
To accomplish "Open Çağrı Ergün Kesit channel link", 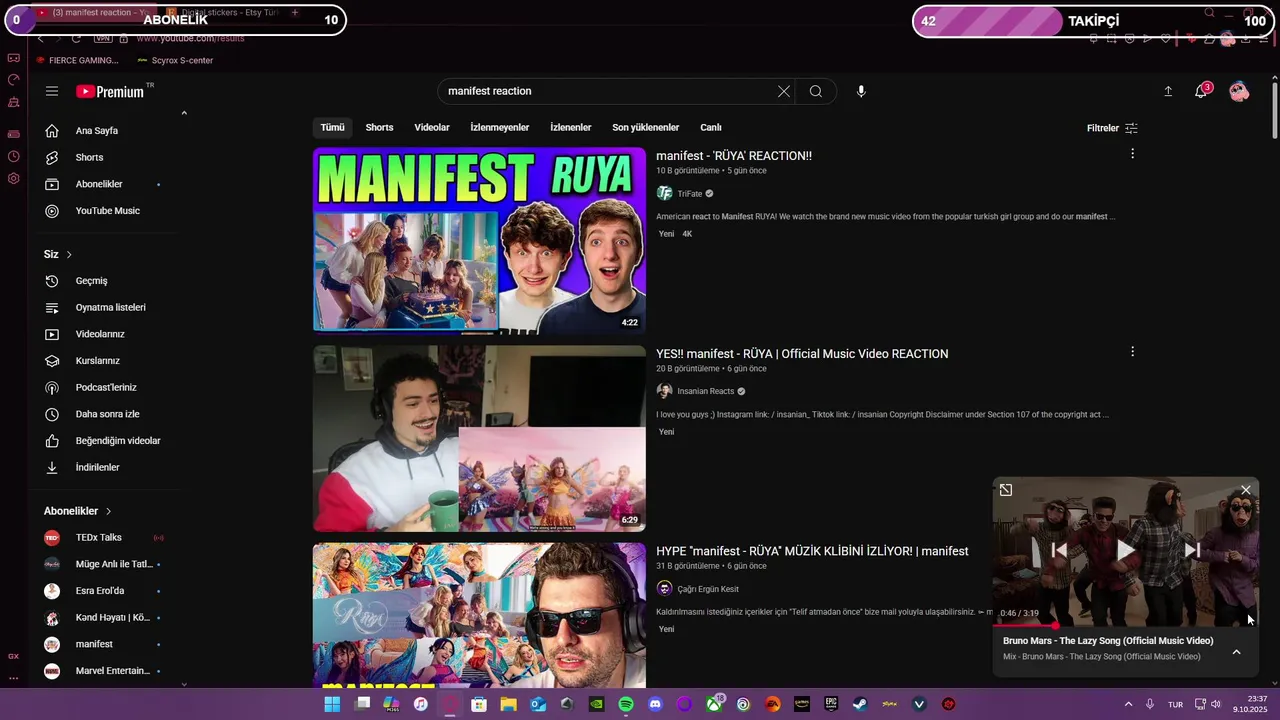I will click(708, 589).
